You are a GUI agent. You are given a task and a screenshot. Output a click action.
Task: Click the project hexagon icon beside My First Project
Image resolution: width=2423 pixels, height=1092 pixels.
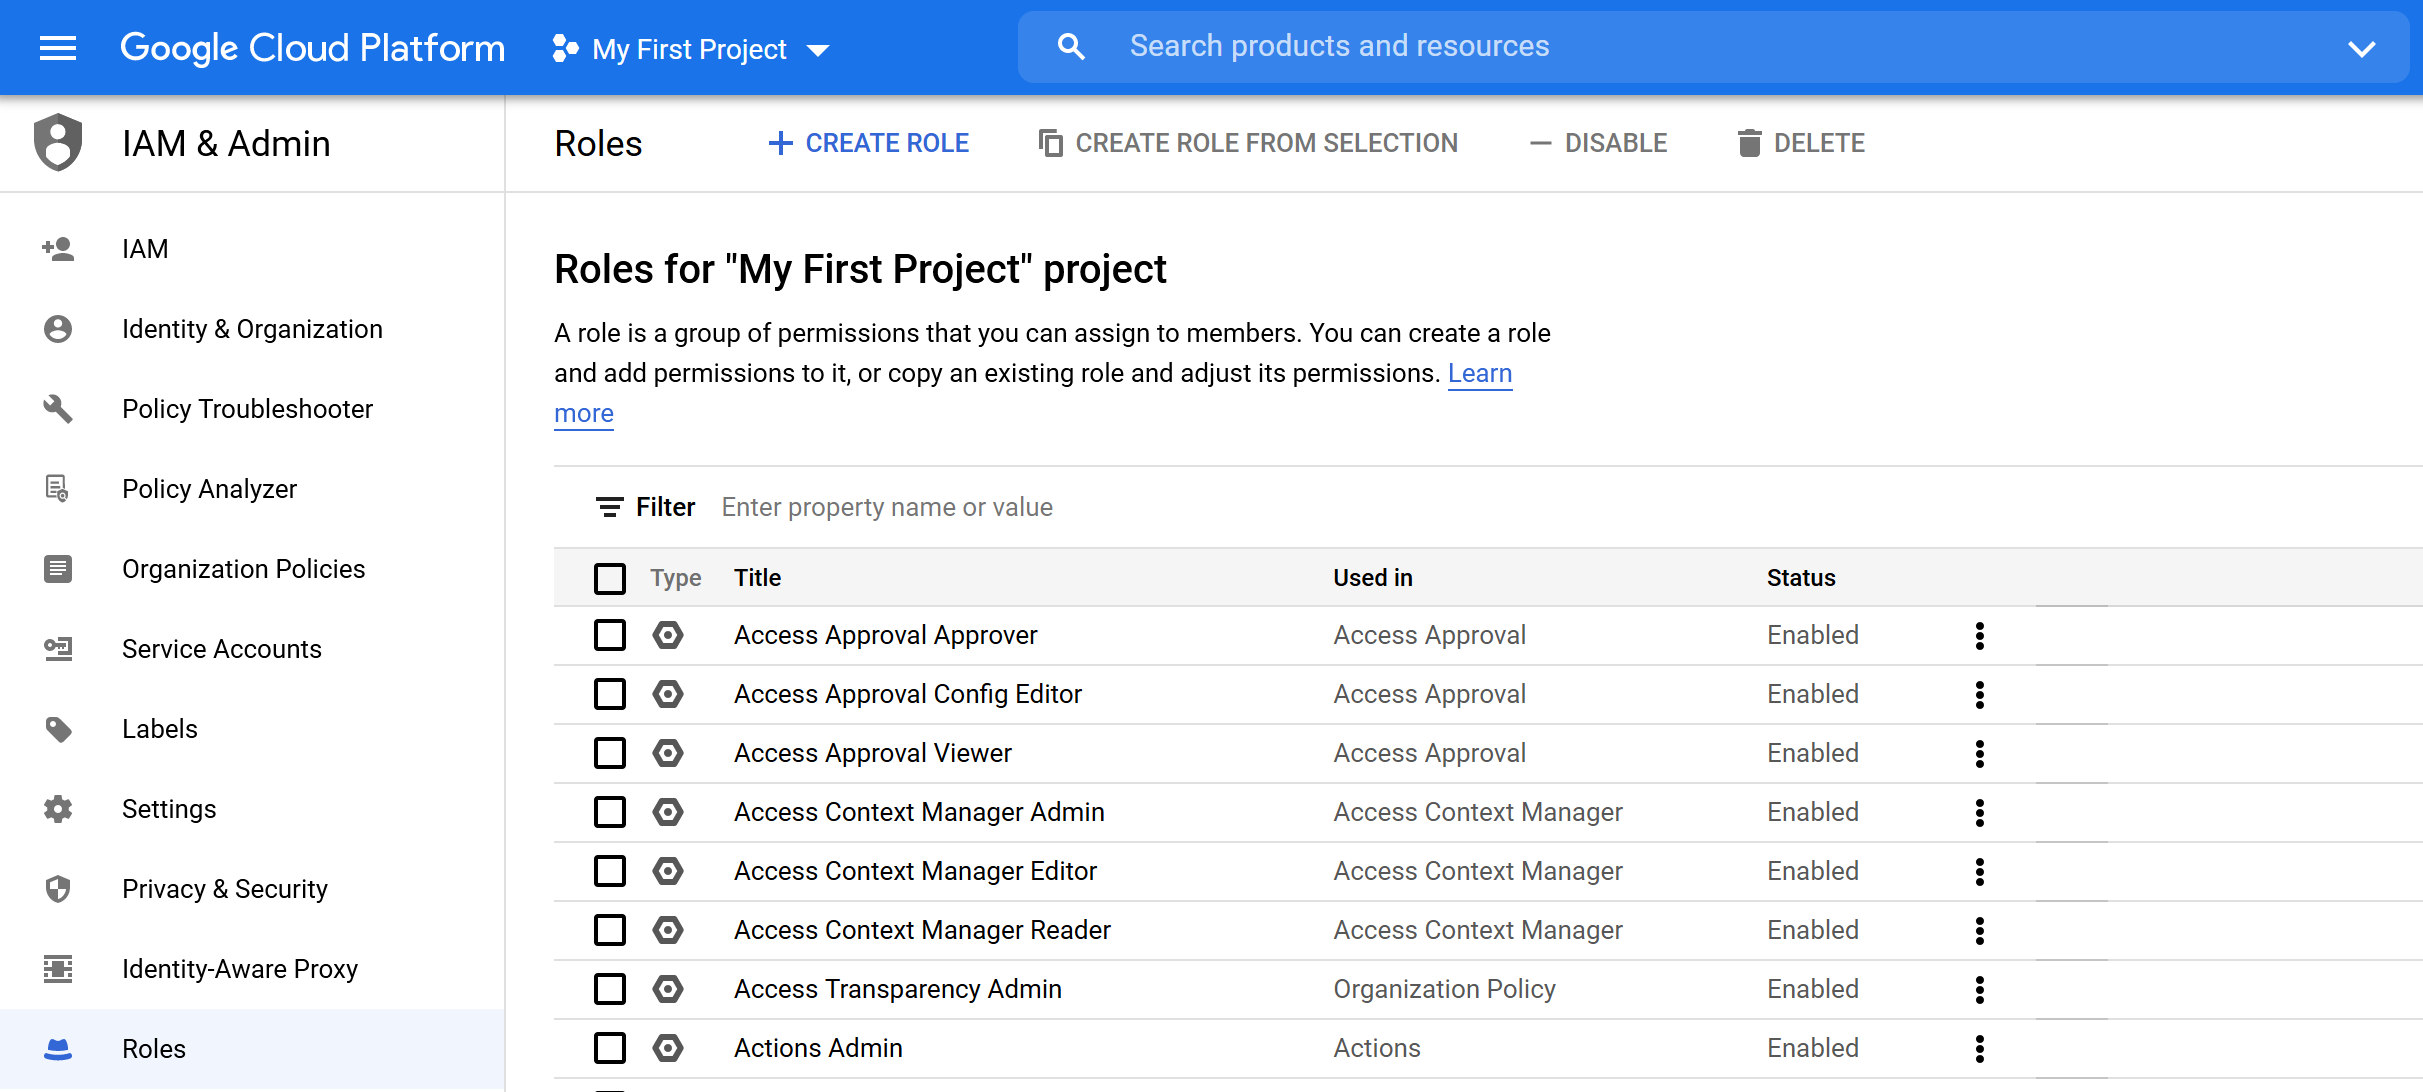(x=565, y=48)
